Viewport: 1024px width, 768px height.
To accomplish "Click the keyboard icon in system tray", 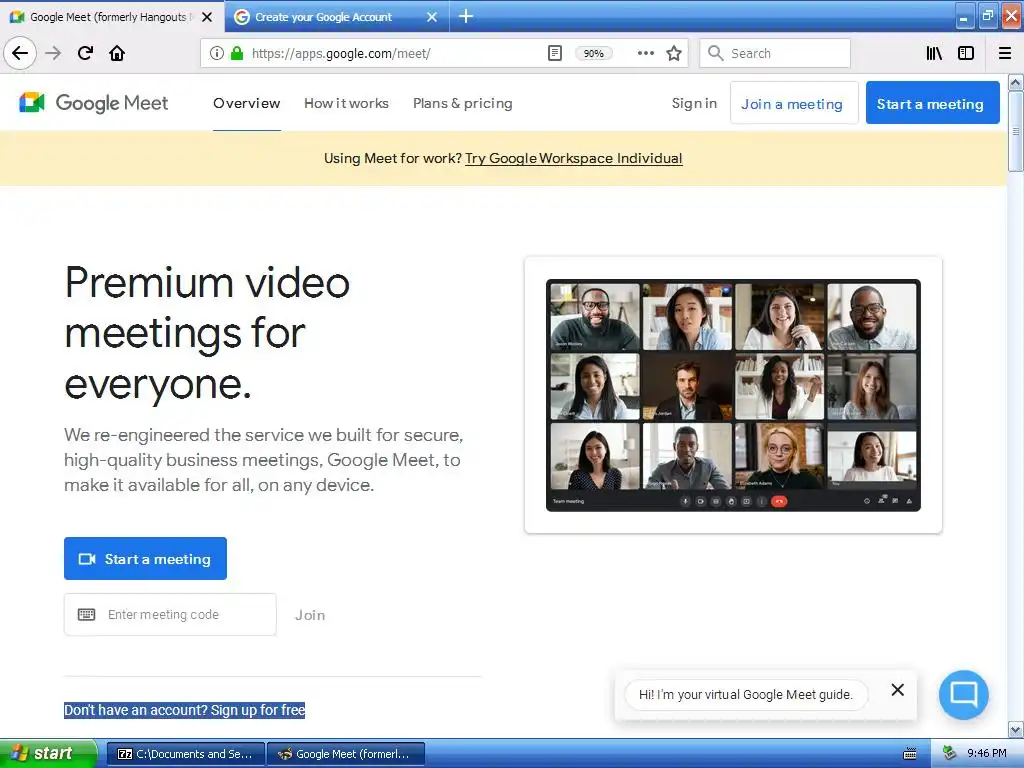I will pos(910,754).
